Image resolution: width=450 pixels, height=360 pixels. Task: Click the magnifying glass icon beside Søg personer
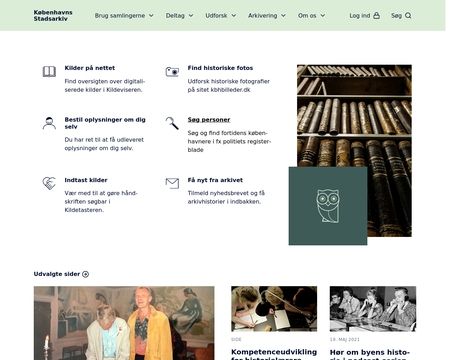point(172,123)
